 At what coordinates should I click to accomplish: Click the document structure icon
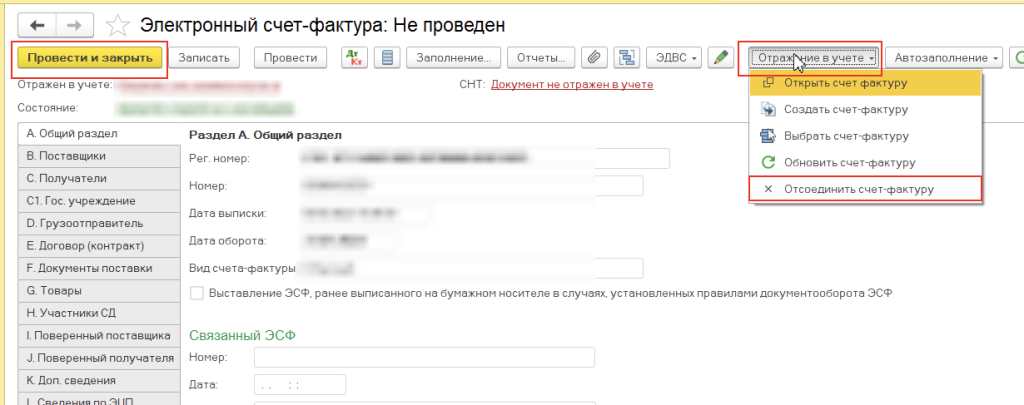coord(627,58)
